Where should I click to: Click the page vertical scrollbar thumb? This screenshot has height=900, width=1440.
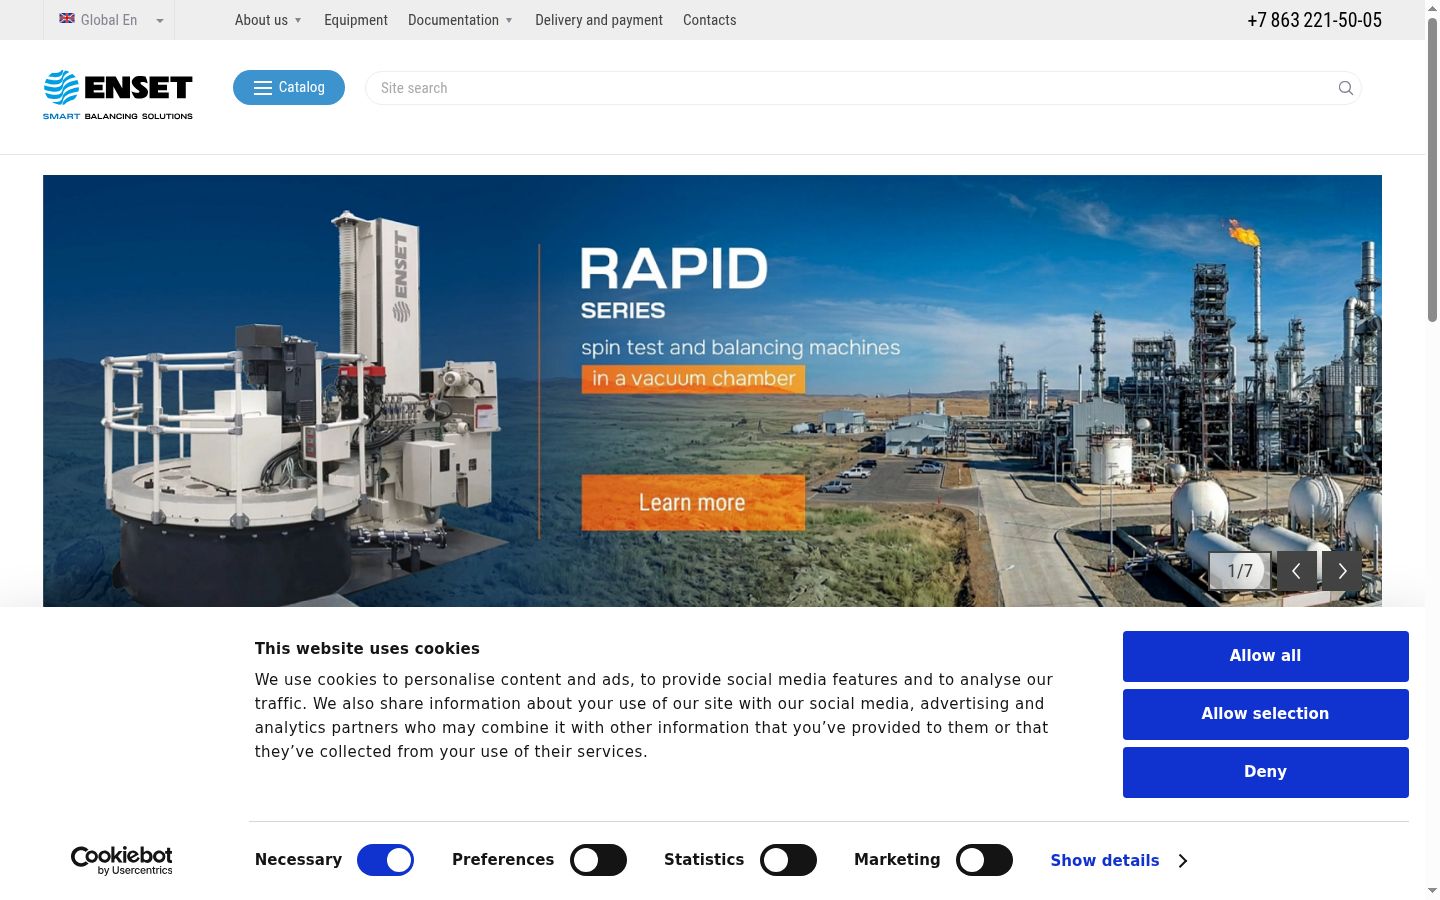pos(1432,170)
